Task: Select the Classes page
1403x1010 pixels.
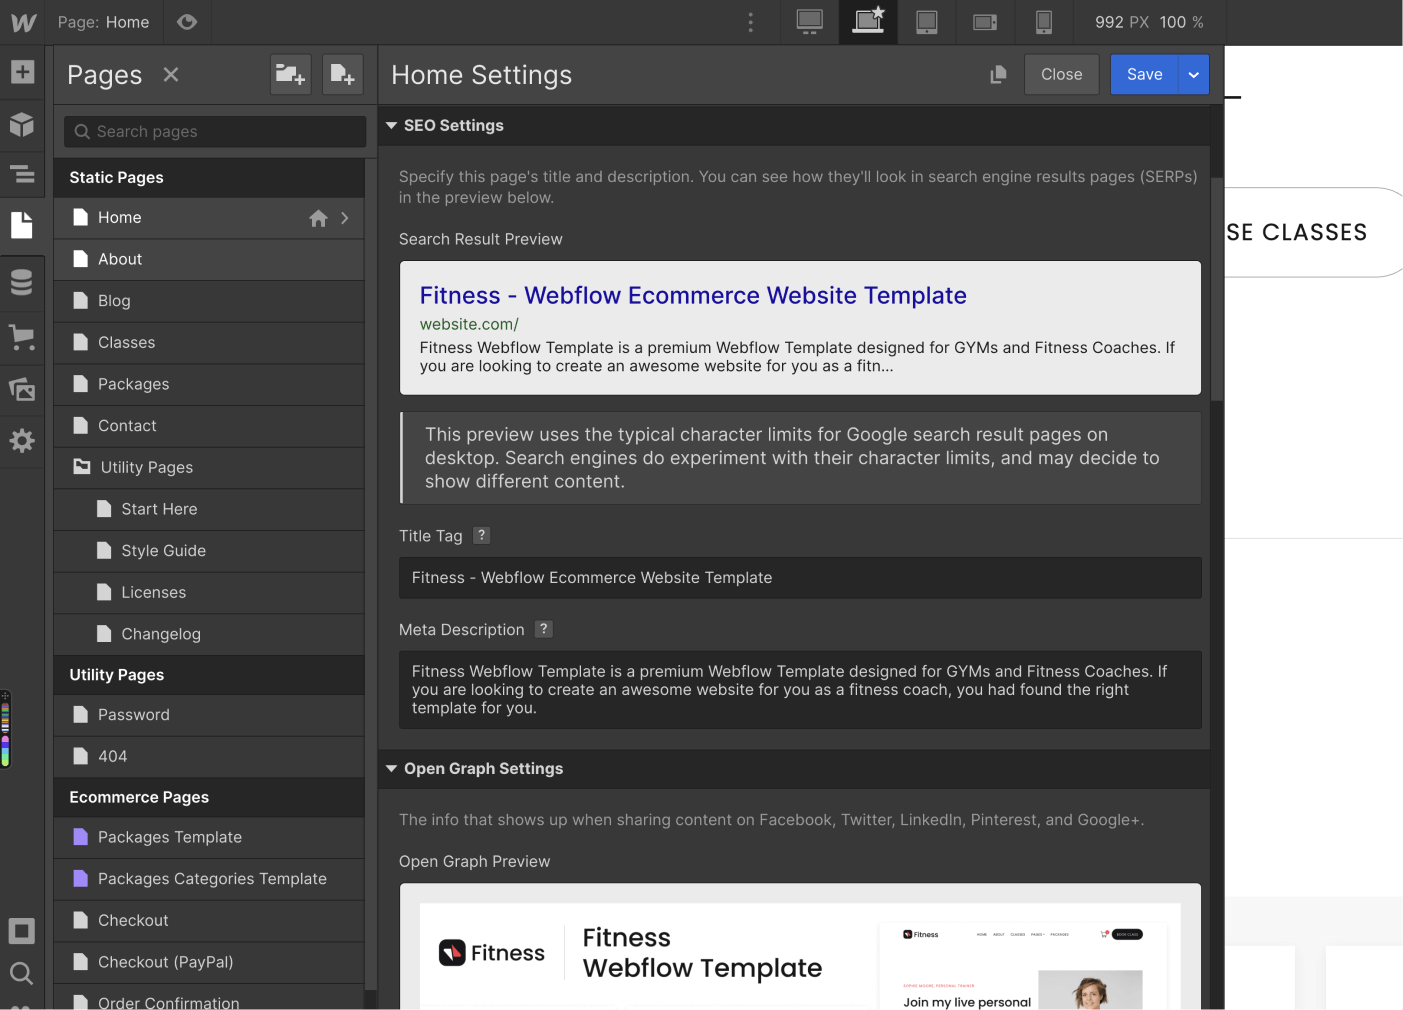Action: (x=209, y=343)
